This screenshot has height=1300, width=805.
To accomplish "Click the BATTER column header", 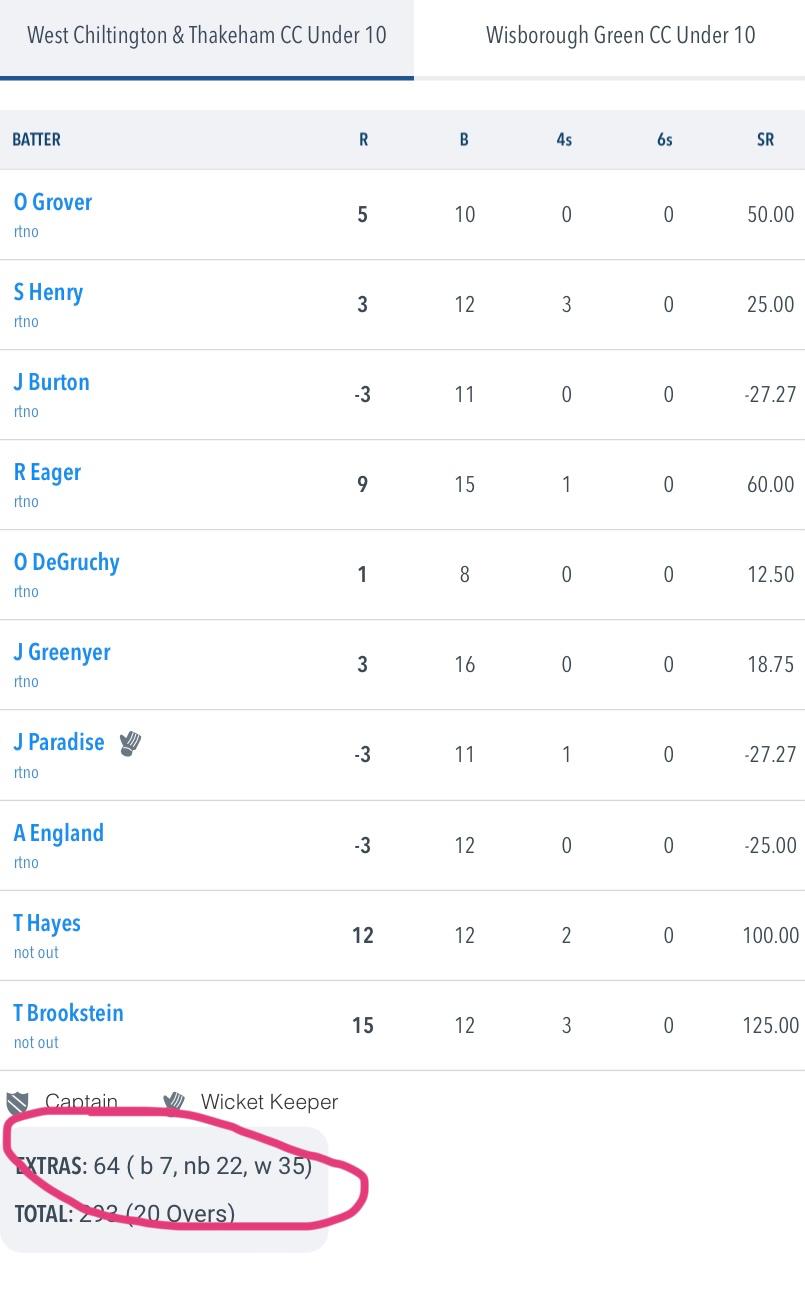I will [37, 140].
